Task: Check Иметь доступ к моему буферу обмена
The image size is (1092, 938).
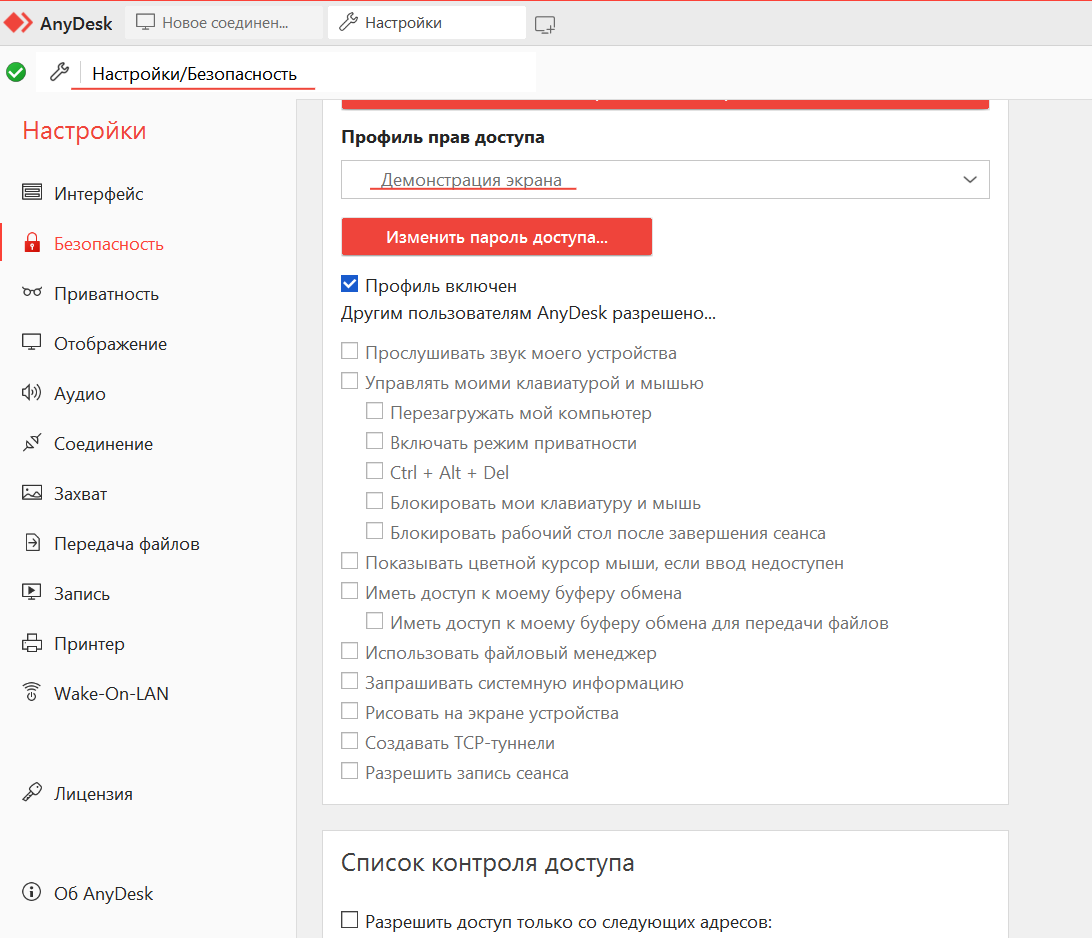Action: tap(350, 591)
